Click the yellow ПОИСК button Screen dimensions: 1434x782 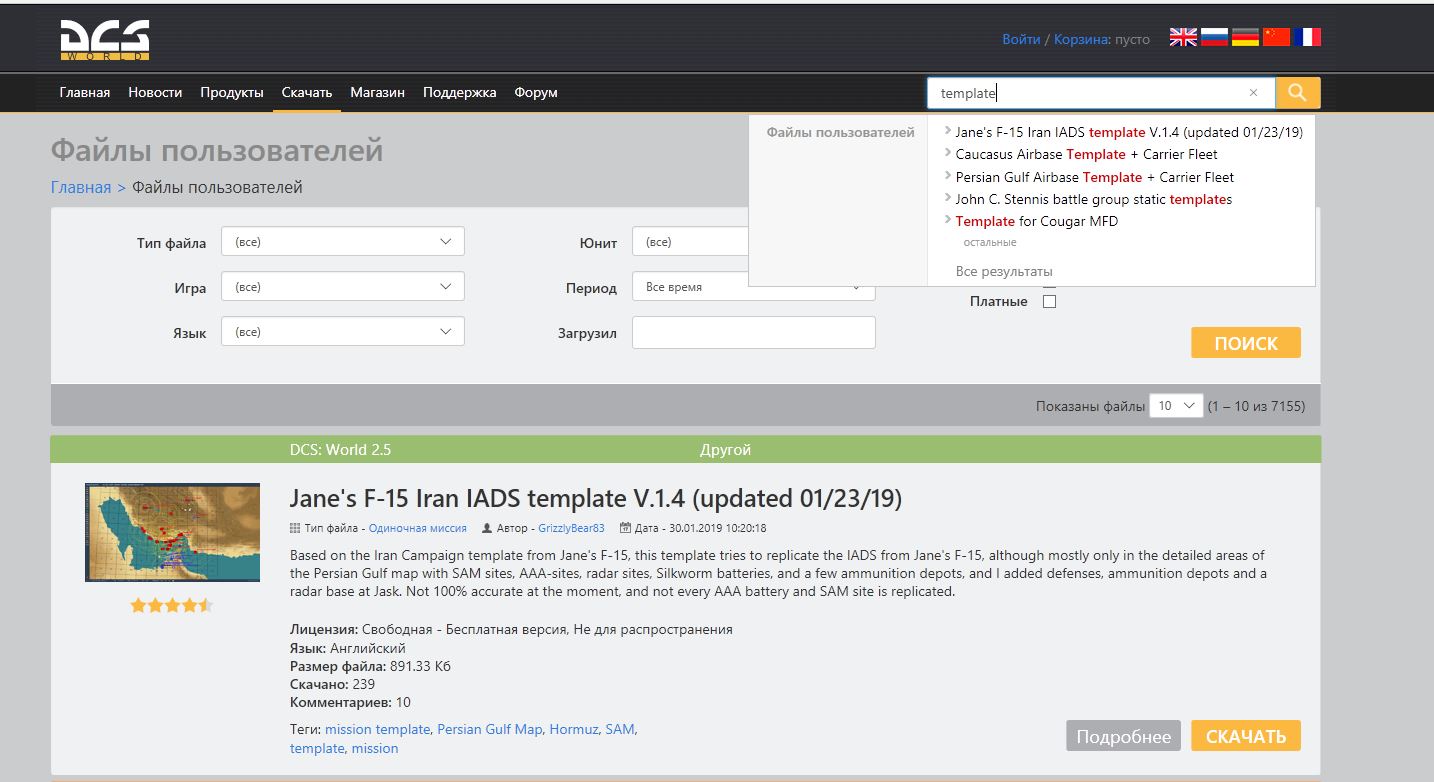click(1246, 343)
